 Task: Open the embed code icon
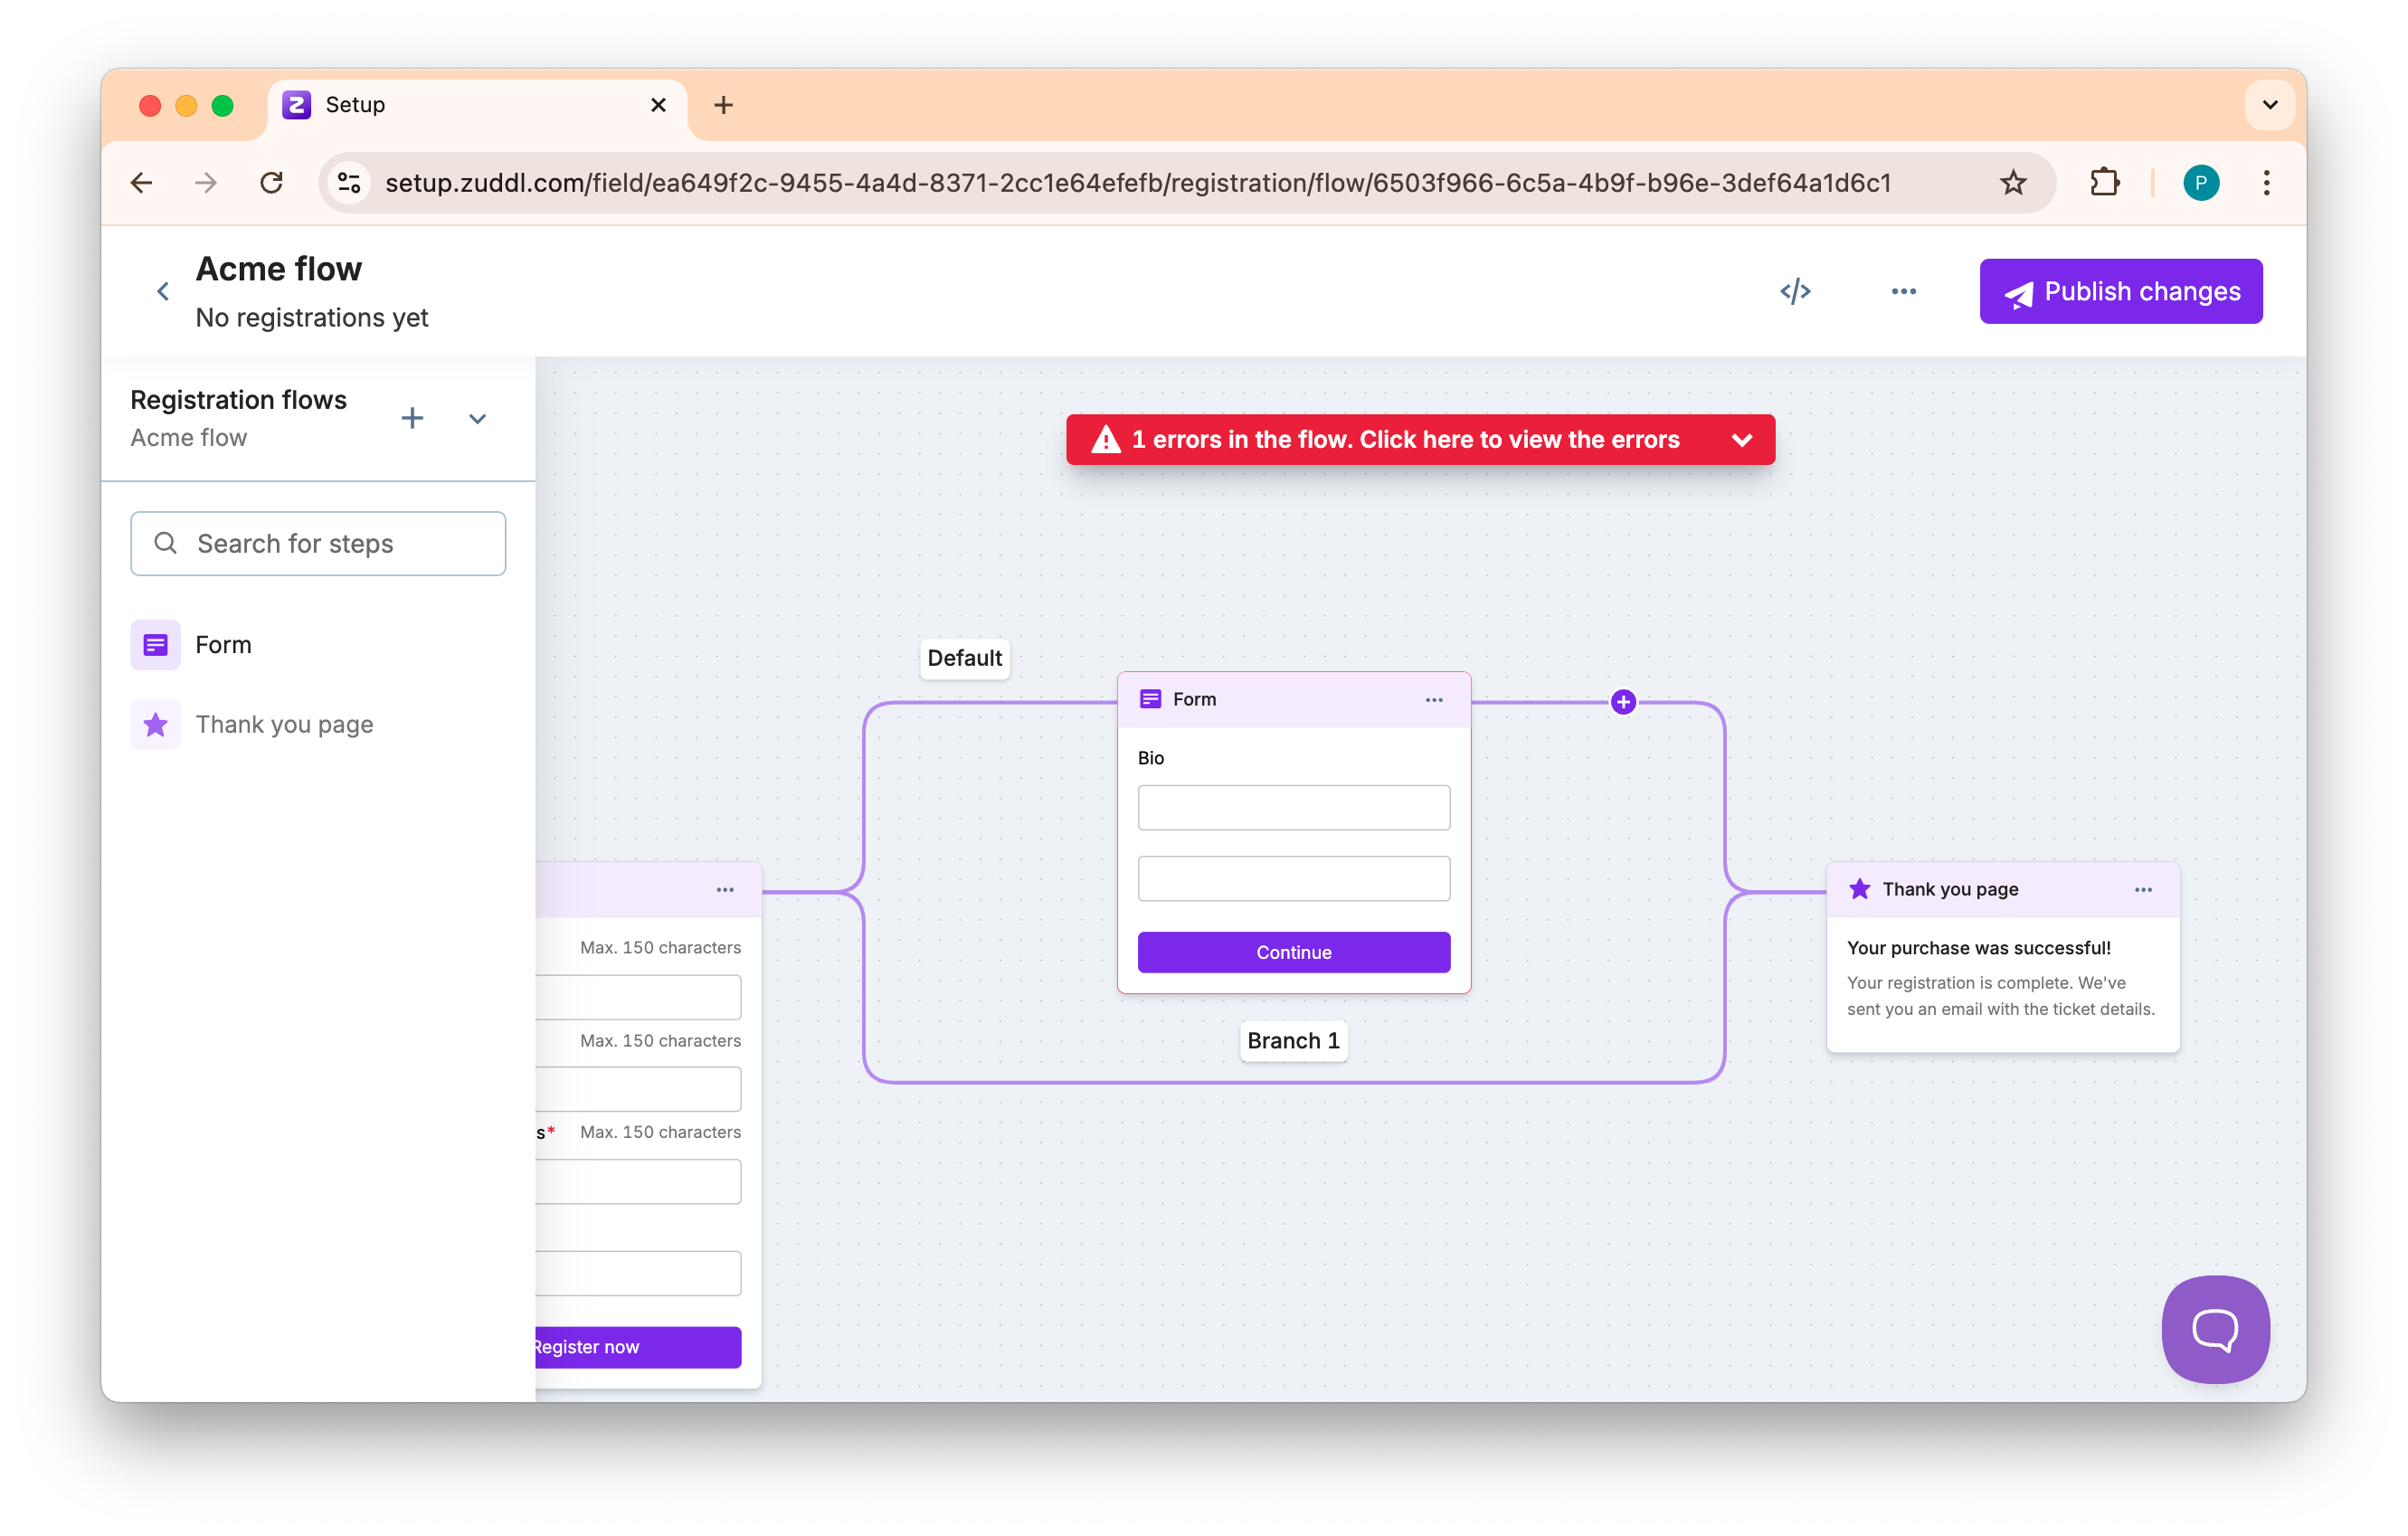(x=1795, y=291)
